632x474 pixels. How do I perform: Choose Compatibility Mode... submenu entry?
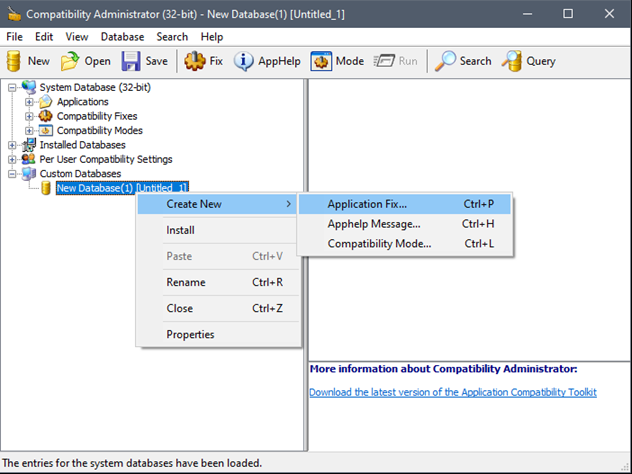point(379,244)
